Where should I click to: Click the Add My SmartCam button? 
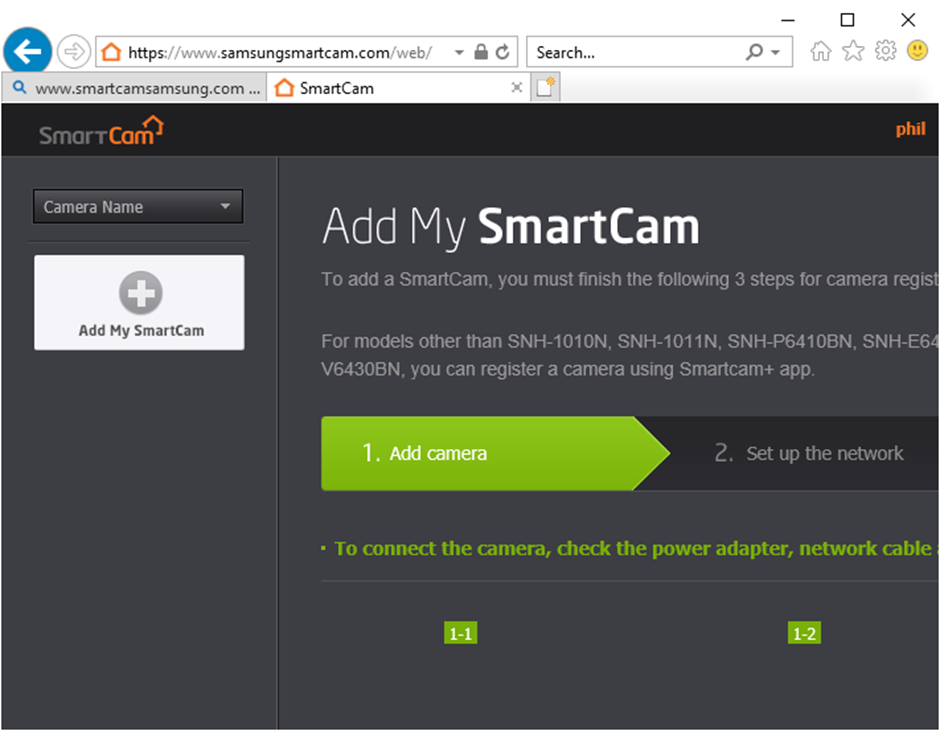pyautogui.click(x=139, y=303)
